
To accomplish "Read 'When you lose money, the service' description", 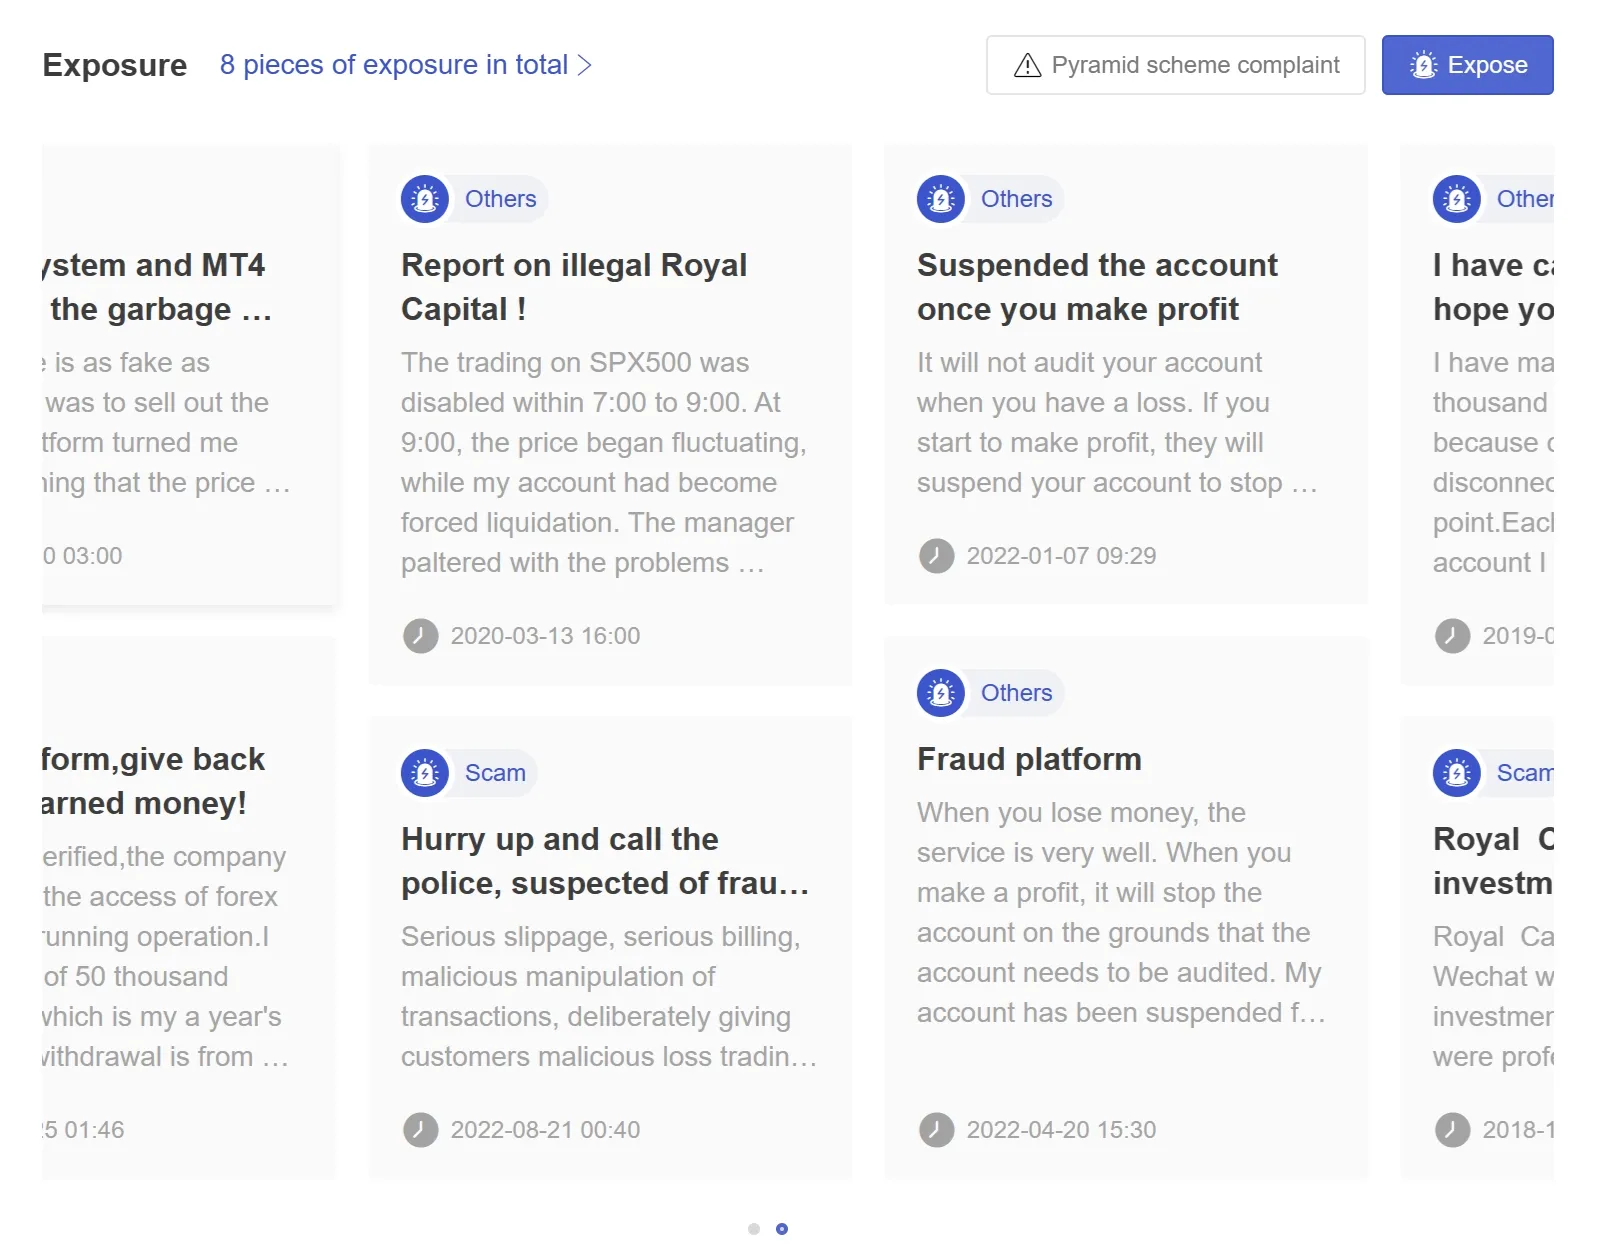I will click(x=1121, y=913).
